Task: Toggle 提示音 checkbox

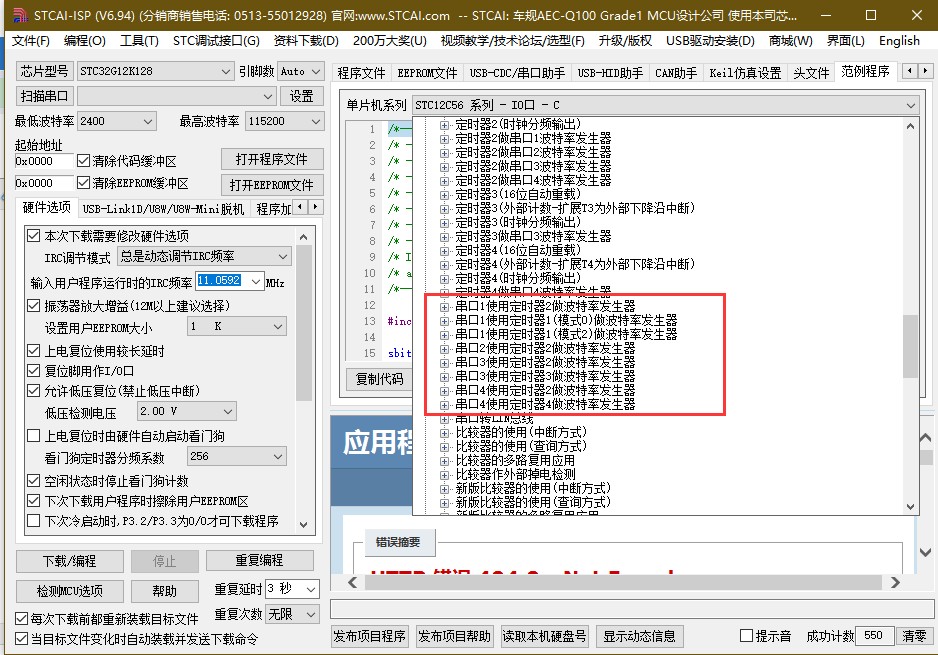Action: (x=746, y=636)
